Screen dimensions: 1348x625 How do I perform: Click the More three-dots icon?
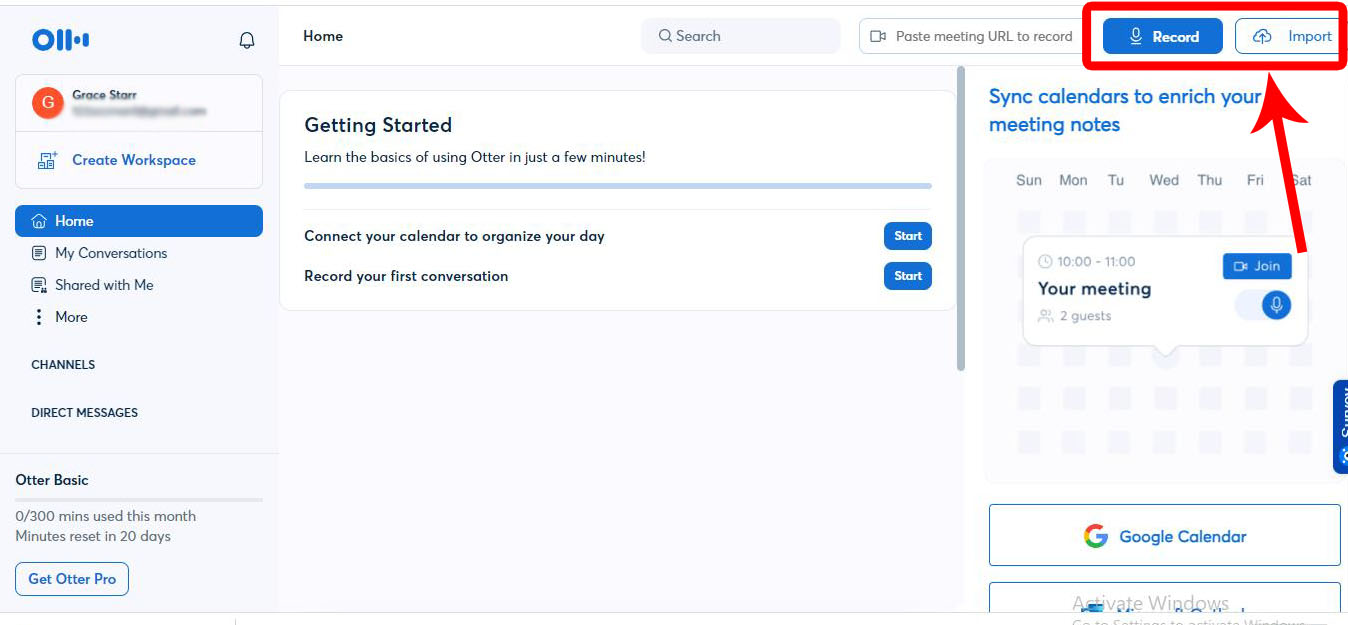(39, 317)
